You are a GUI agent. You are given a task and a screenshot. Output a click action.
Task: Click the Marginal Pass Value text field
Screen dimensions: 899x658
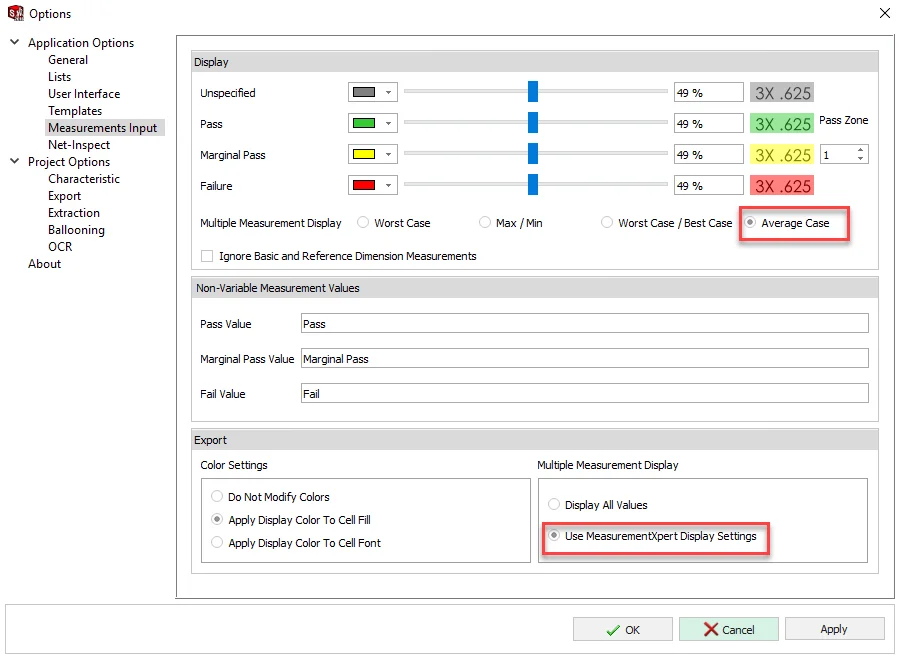[584, 359]
